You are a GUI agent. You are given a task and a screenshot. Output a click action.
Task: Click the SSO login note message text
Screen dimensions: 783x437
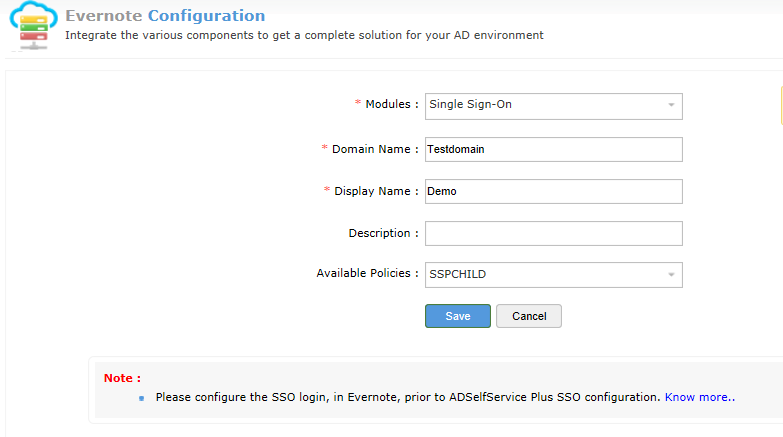408,397
